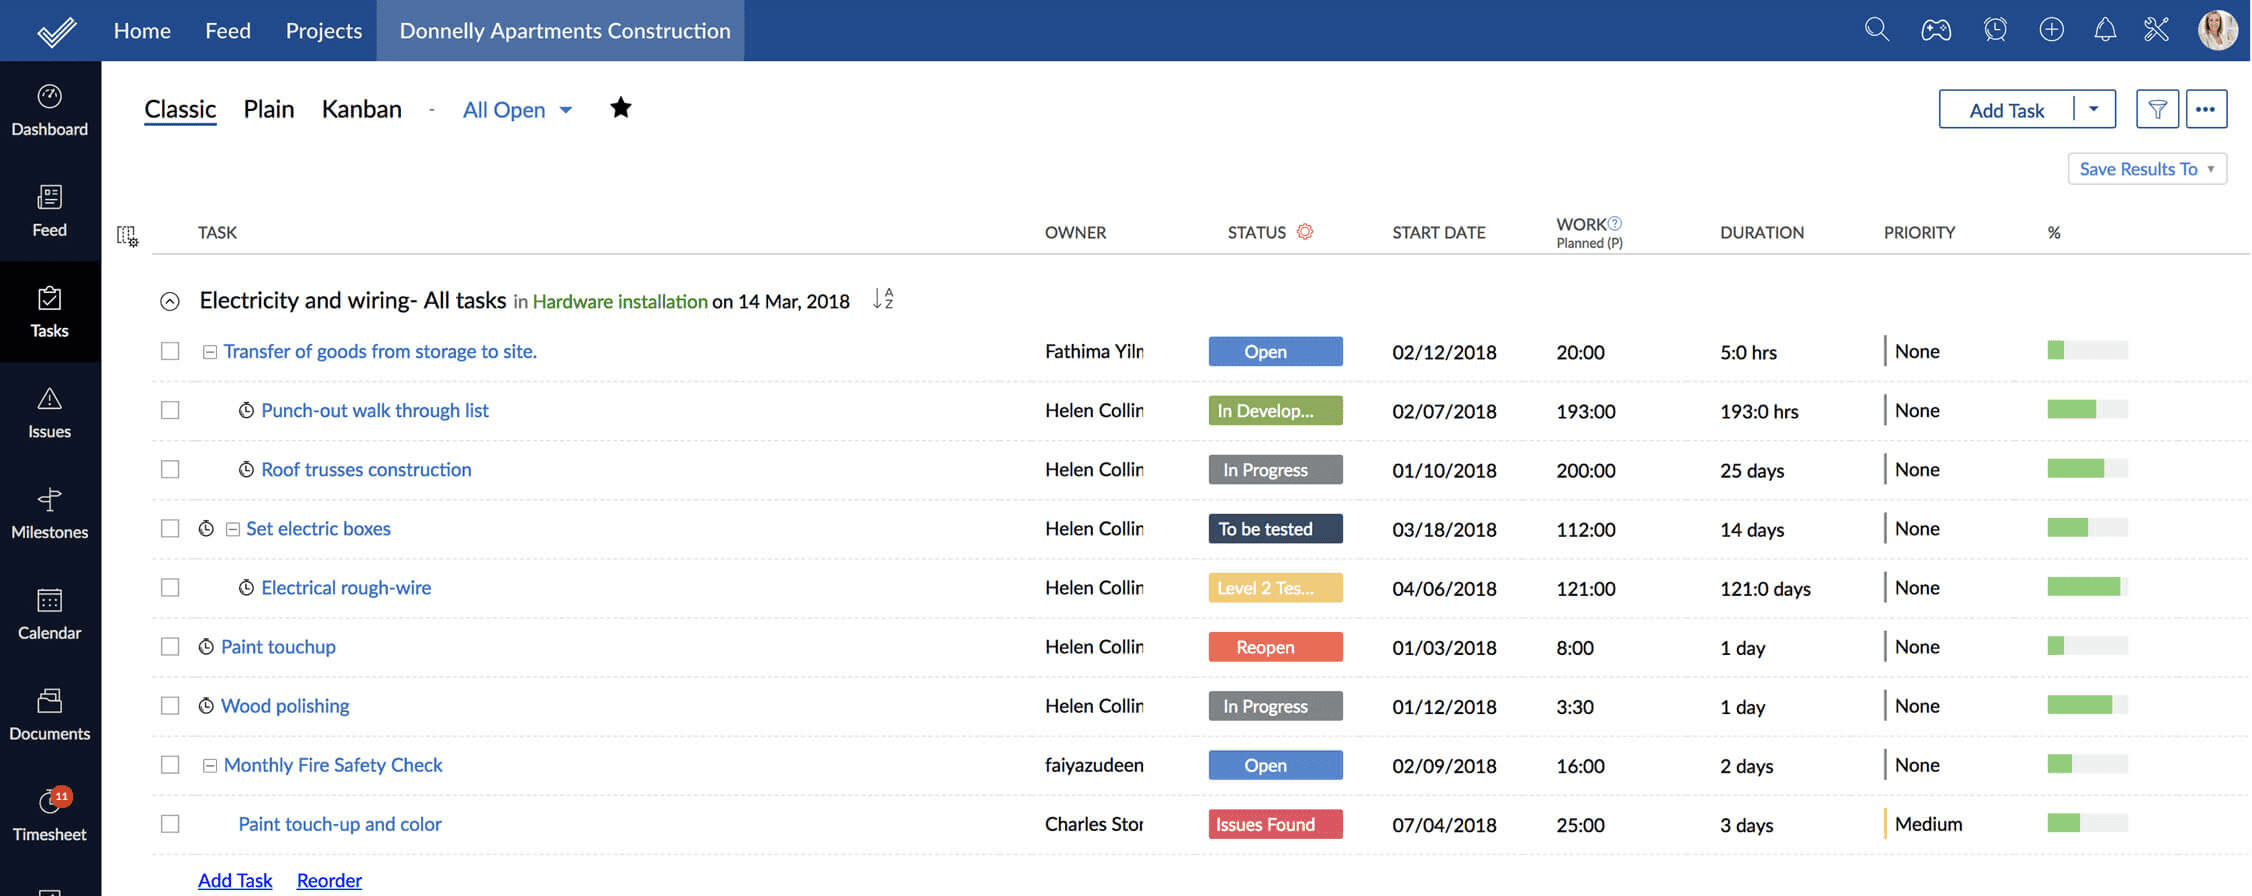Click the sort A-Z icon
This screenshot has width=2252, height=896.
[x=882, y=299]
